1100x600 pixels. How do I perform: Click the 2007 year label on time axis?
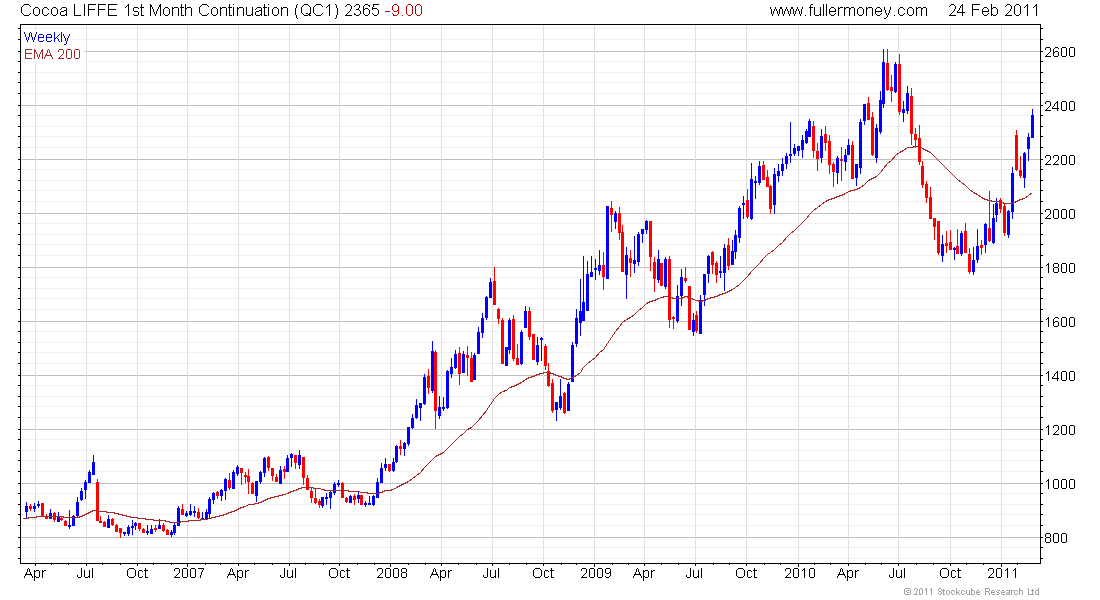[x=188, y=573]
